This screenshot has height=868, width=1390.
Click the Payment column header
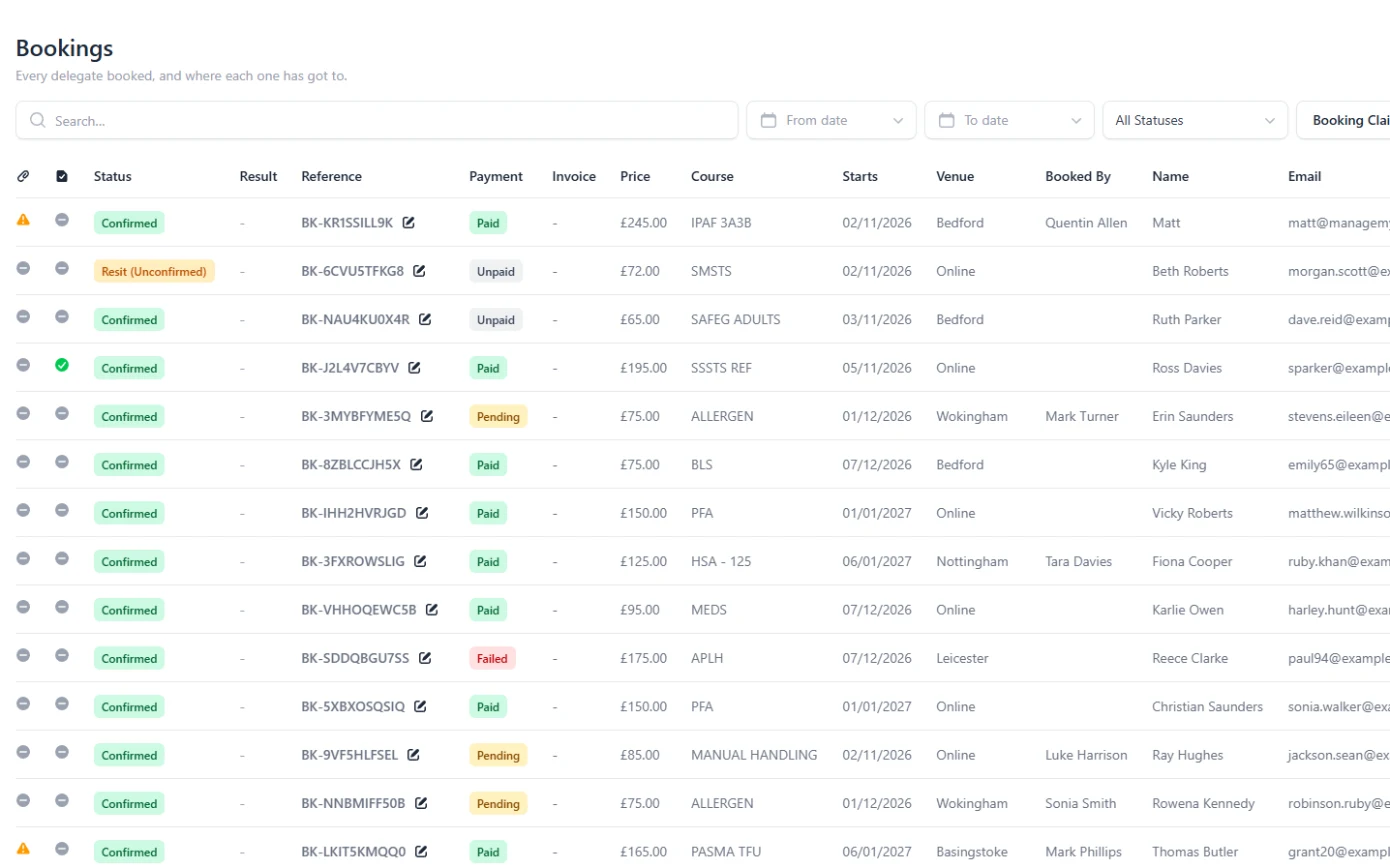click(x=496, y=176)
